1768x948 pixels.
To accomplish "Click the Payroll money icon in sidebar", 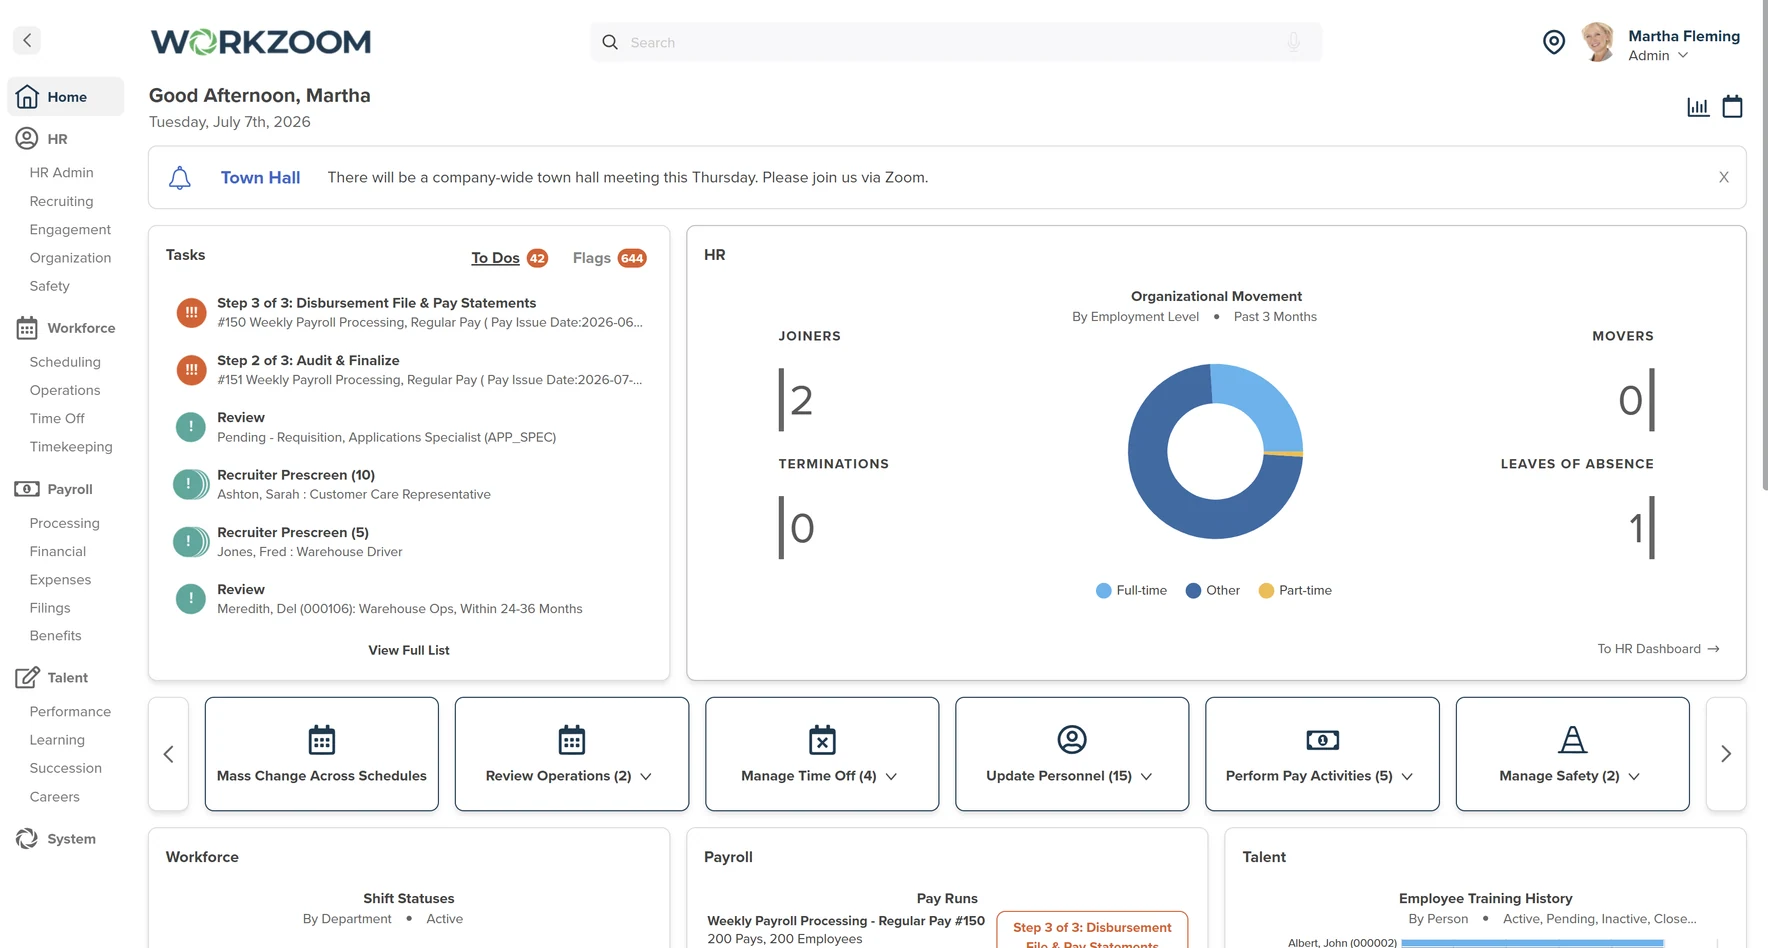I will [27, 489].
